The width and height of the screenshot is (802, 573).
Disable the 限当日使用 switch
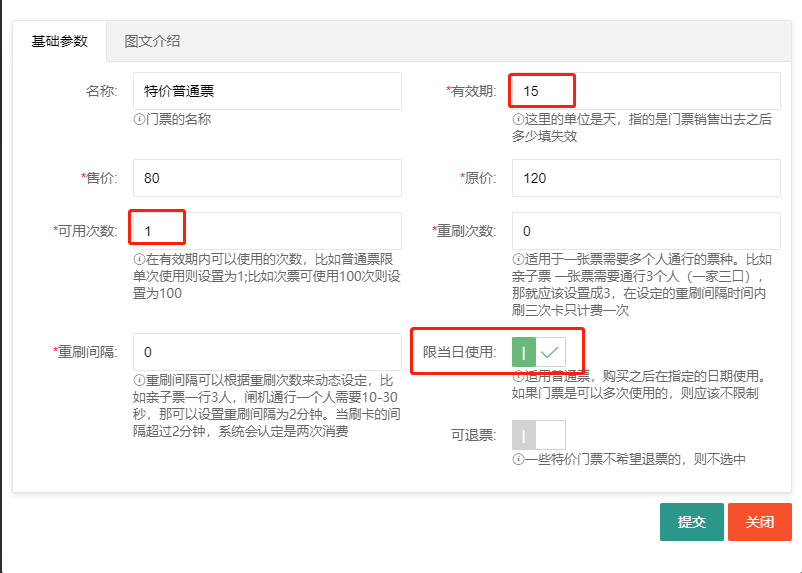click(539, 353)
